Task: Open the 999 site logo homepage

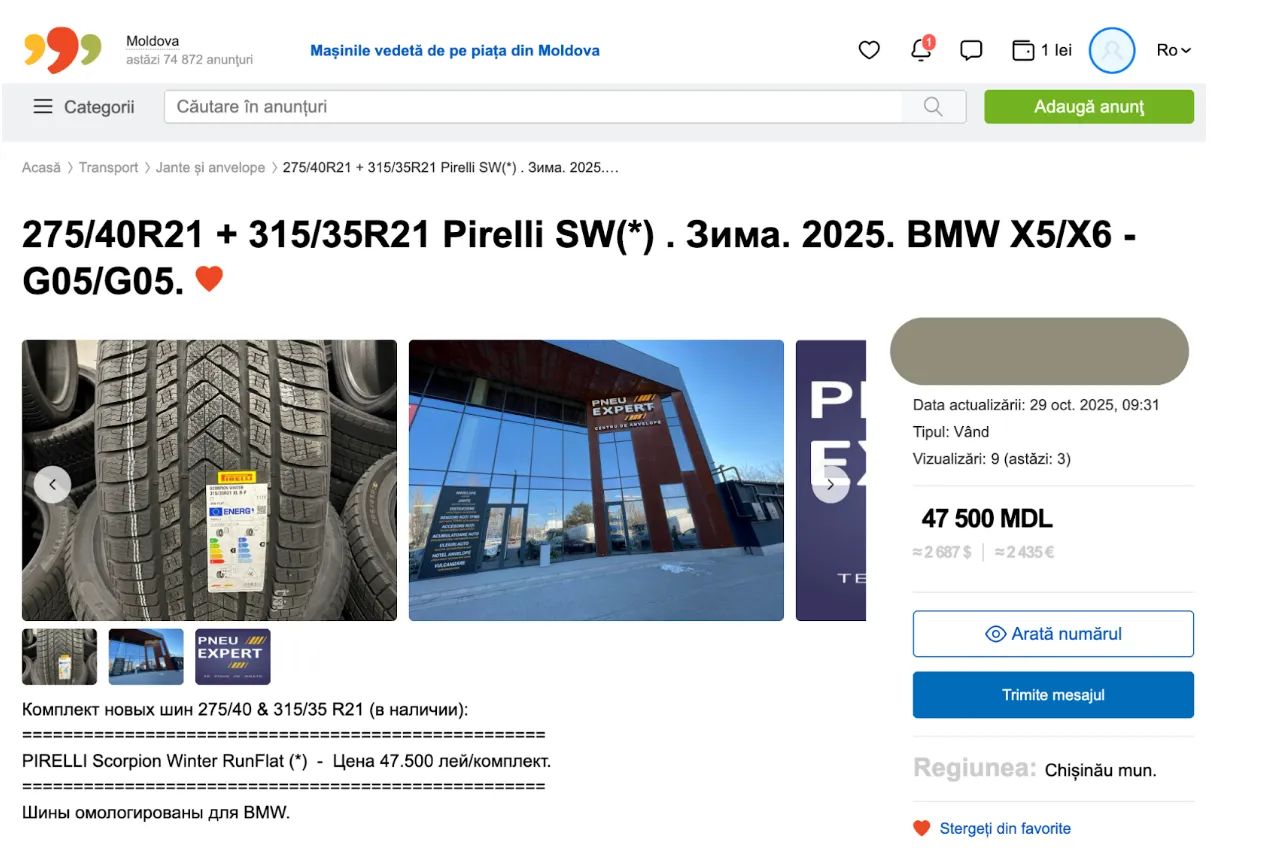Action: click(x=63, y=50)
